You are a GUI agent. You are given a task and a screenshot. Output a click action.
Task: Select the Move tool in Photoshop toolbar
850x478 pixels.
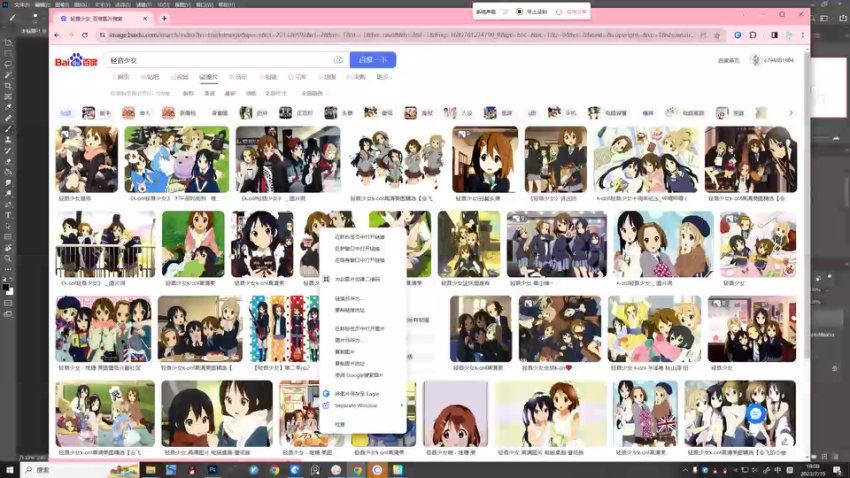click(8, 42)
